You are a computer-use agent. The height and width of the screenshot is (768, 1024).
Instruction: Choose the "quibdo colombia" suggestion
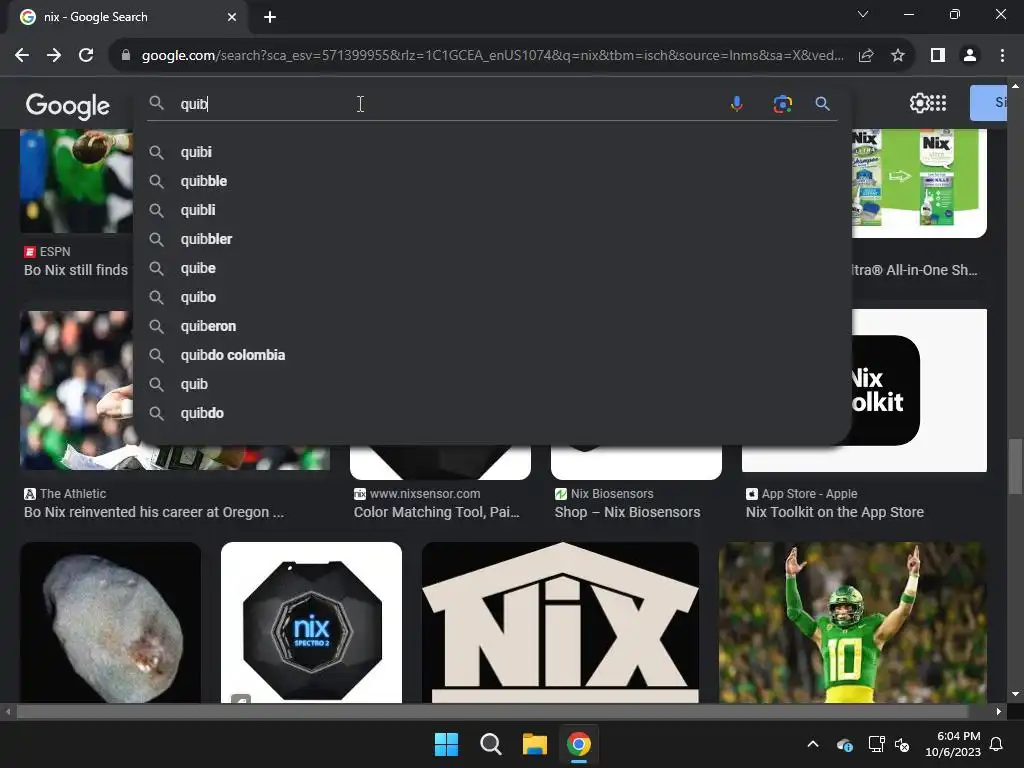tap(492, 355)
